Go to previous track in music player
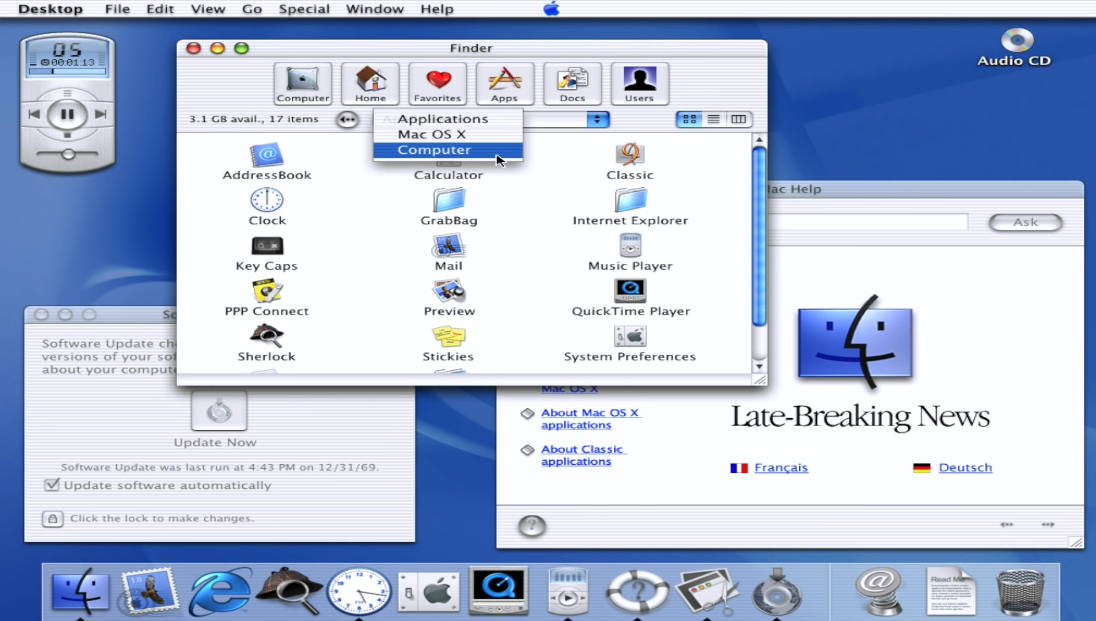This screenshot has height=621, width=1096. click(34, 114)
